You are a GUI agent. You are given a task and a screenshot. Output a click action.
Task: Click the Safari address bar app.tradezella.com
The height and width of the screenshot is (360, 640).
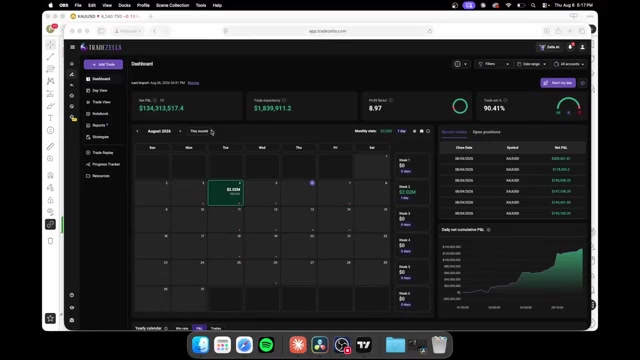(x=328, y=31)
